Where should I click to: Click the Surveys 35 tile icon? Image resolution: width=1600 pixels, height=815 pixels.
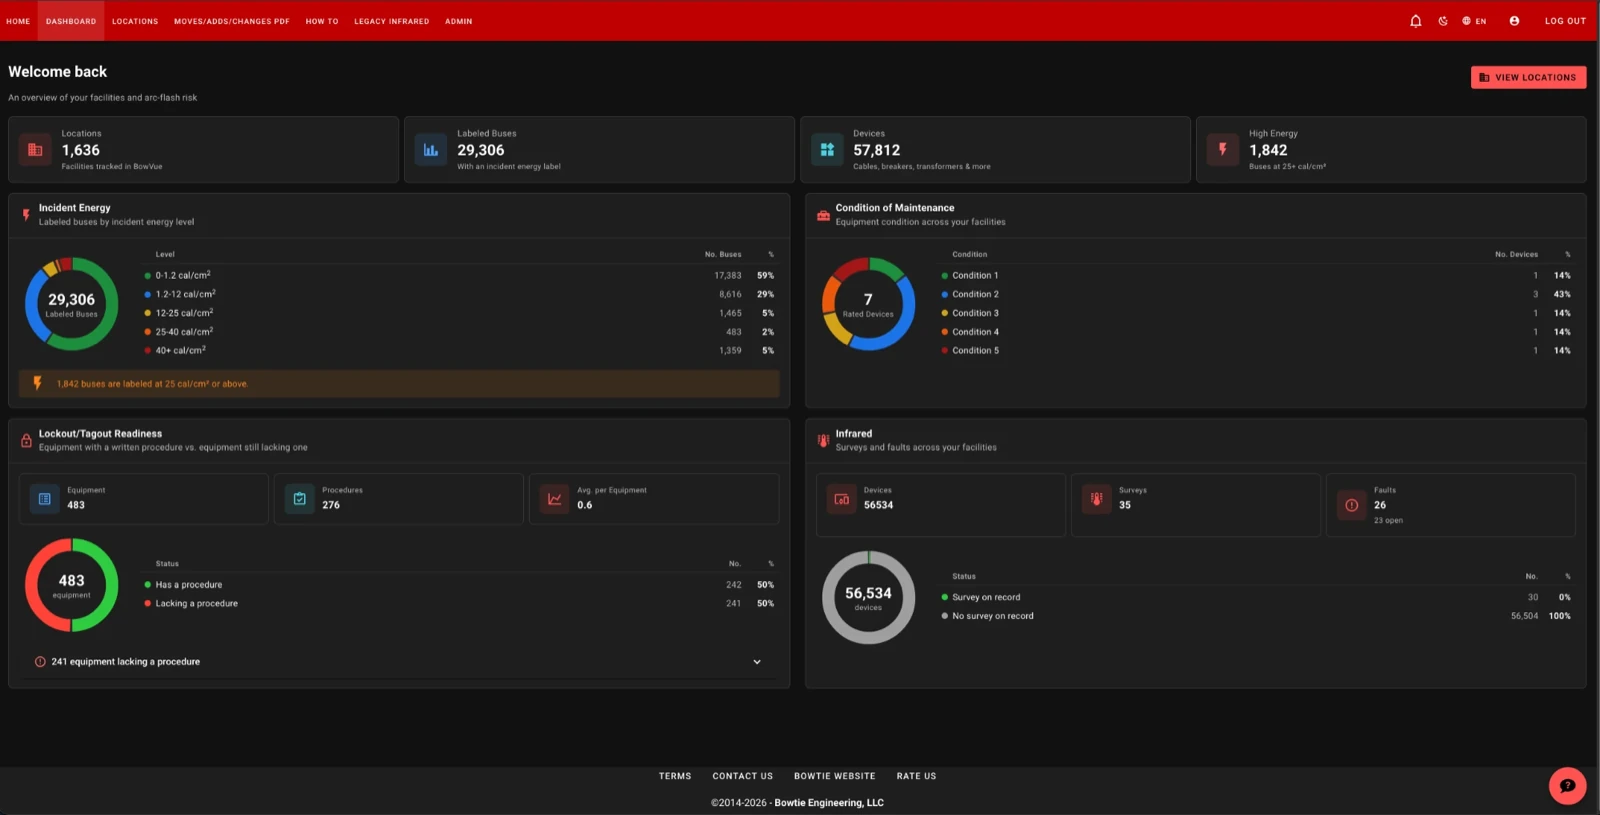pyautogui.click(x=1097, y=499)
